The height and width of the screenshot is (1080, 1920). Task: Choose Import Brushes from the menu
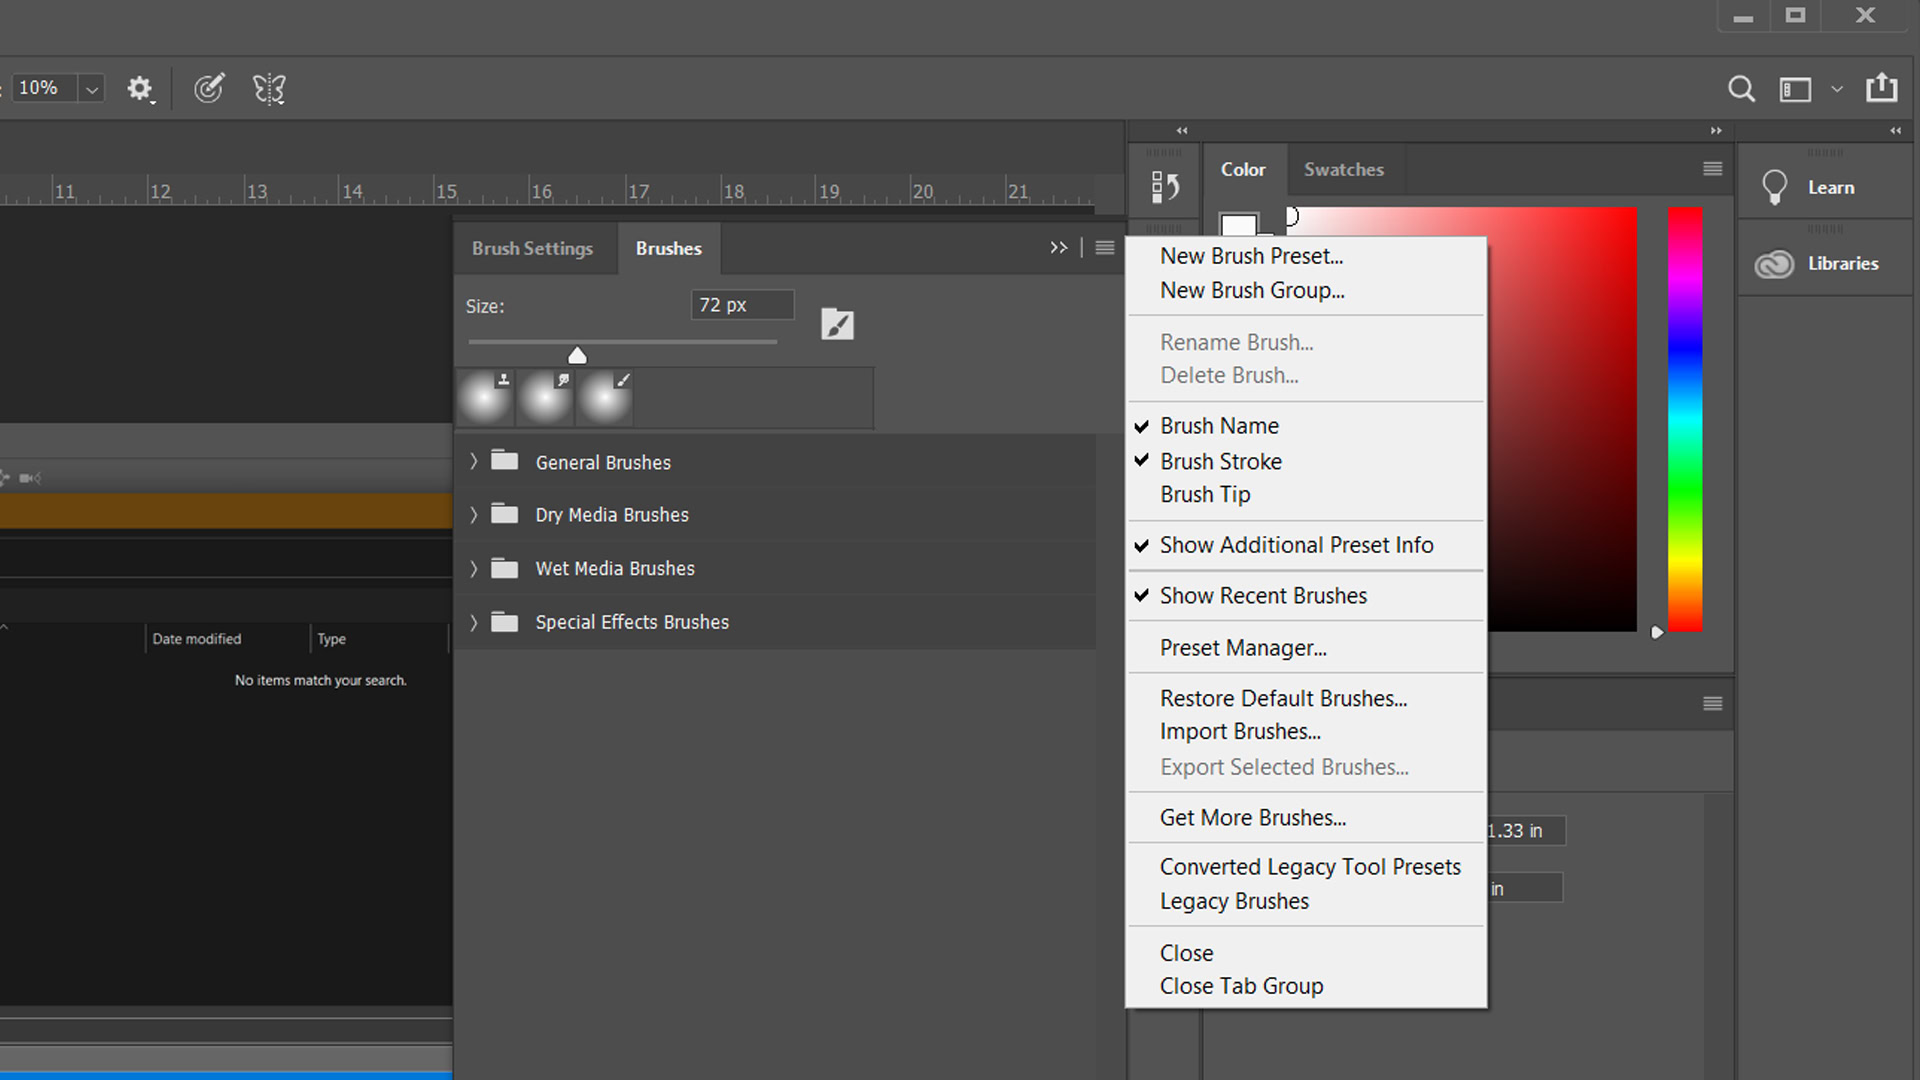1239,732
